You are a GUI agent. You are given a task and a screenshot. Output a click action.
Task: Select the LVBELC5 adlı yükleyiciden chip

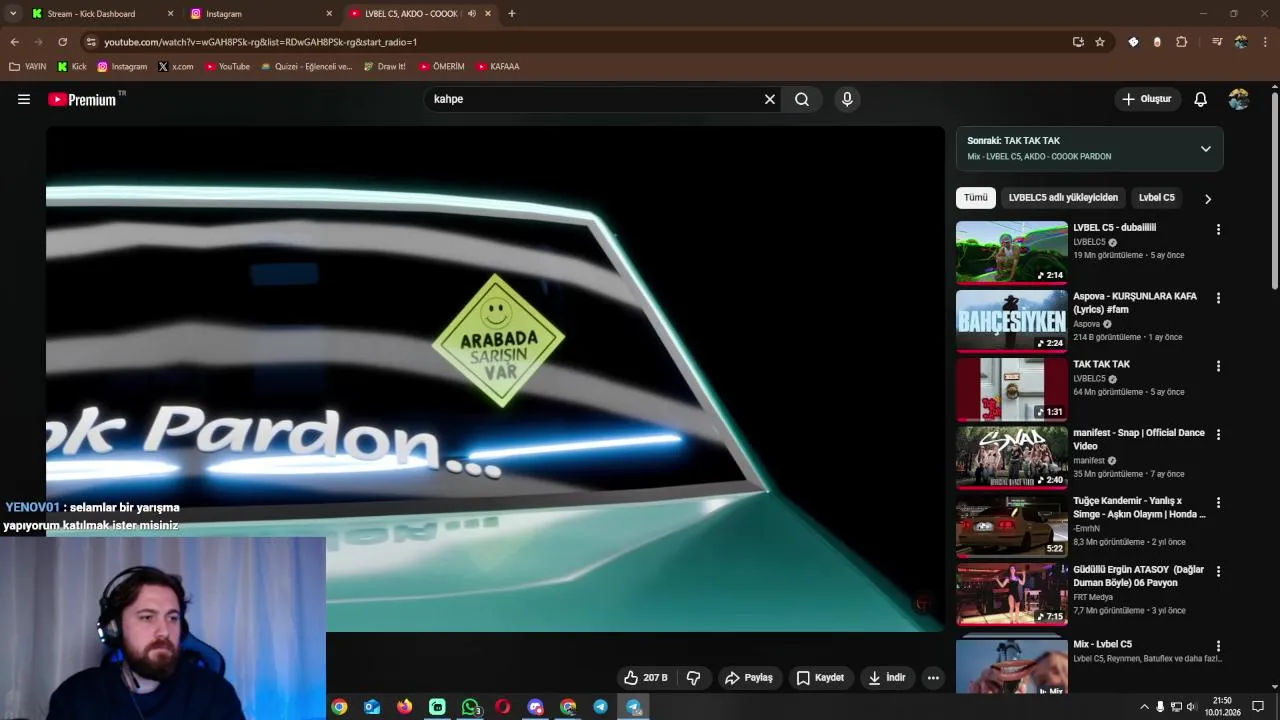[1063, 198]
